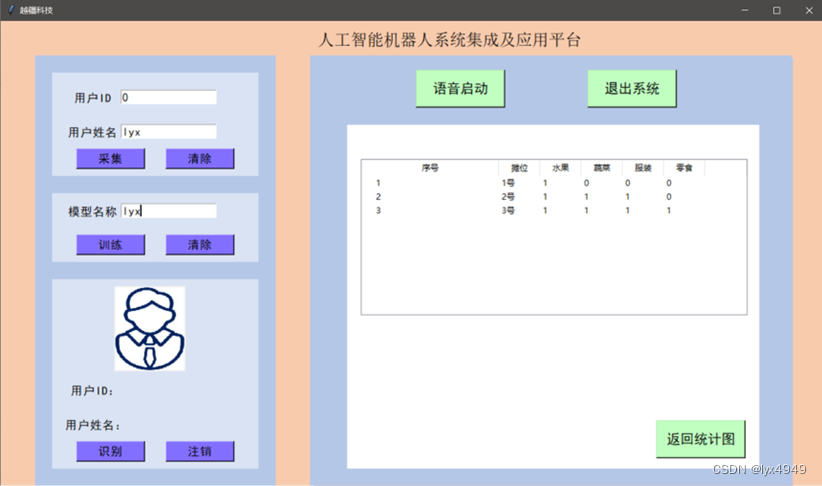Click the 蔬菜 column header

(602, 168)
